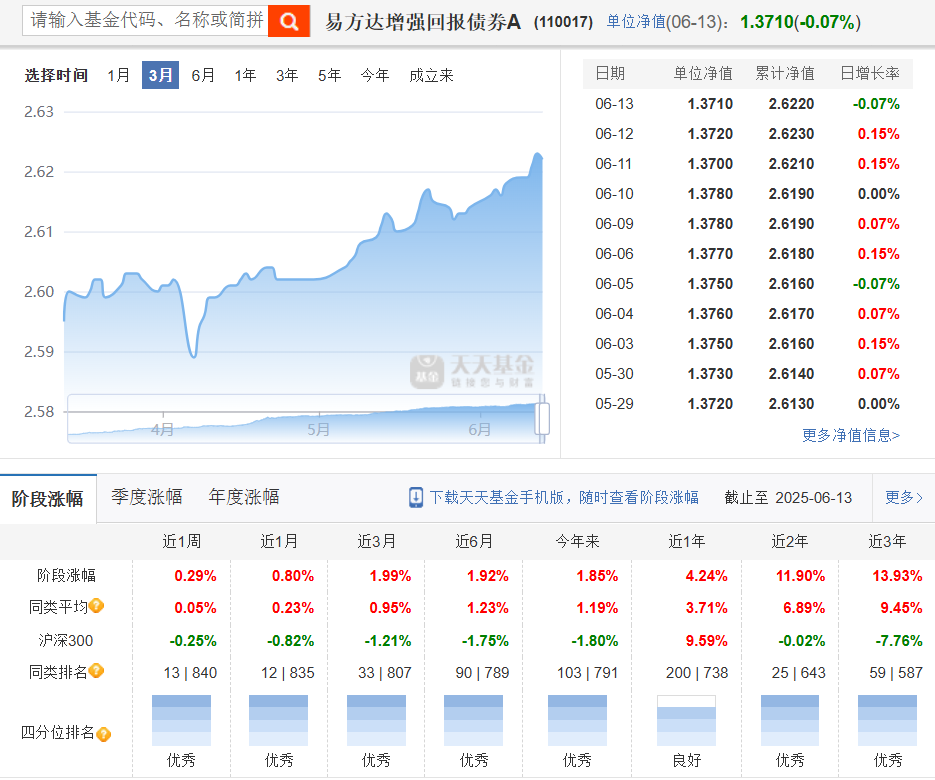Click the 9.59% 沪深300 value
The width and height of the screenshot is (935, 780).
coord(707,640)
